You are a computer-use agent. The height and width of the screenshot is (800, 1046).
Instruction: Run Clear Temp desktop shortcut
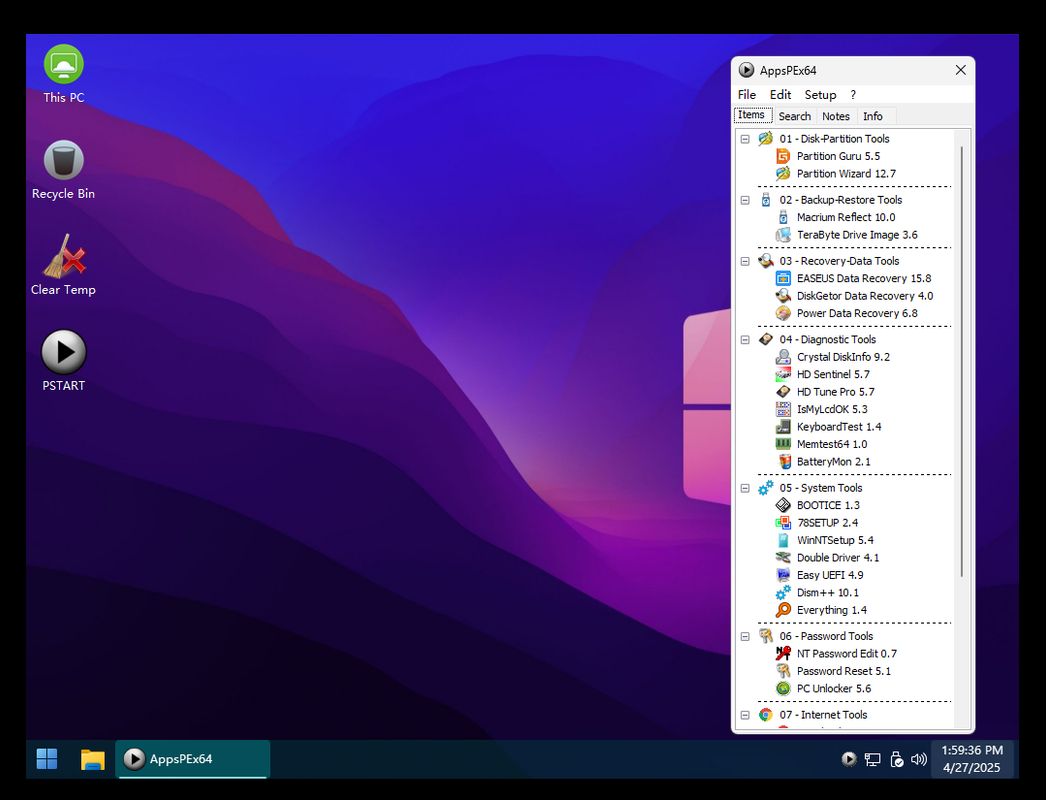[x=63, y=266]
